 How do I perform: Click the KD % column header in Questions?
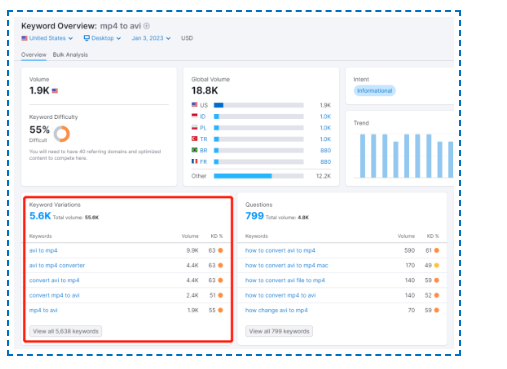433,236
